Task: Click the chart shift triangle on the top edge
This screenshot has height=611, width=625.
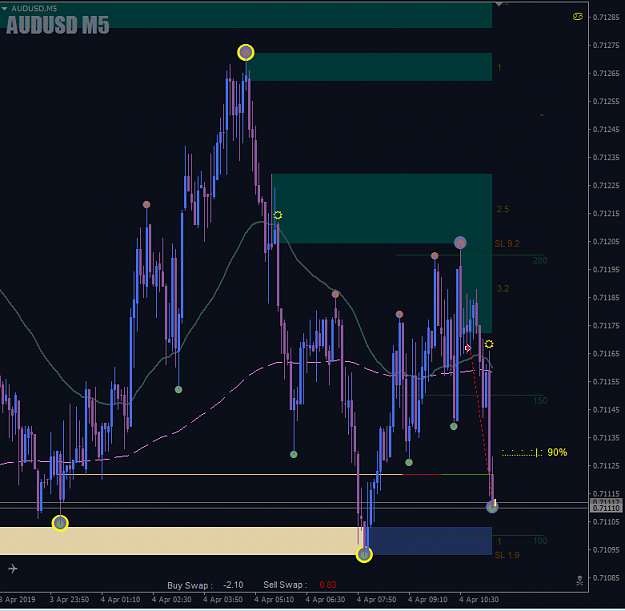Action: click(x=499, y=4)
